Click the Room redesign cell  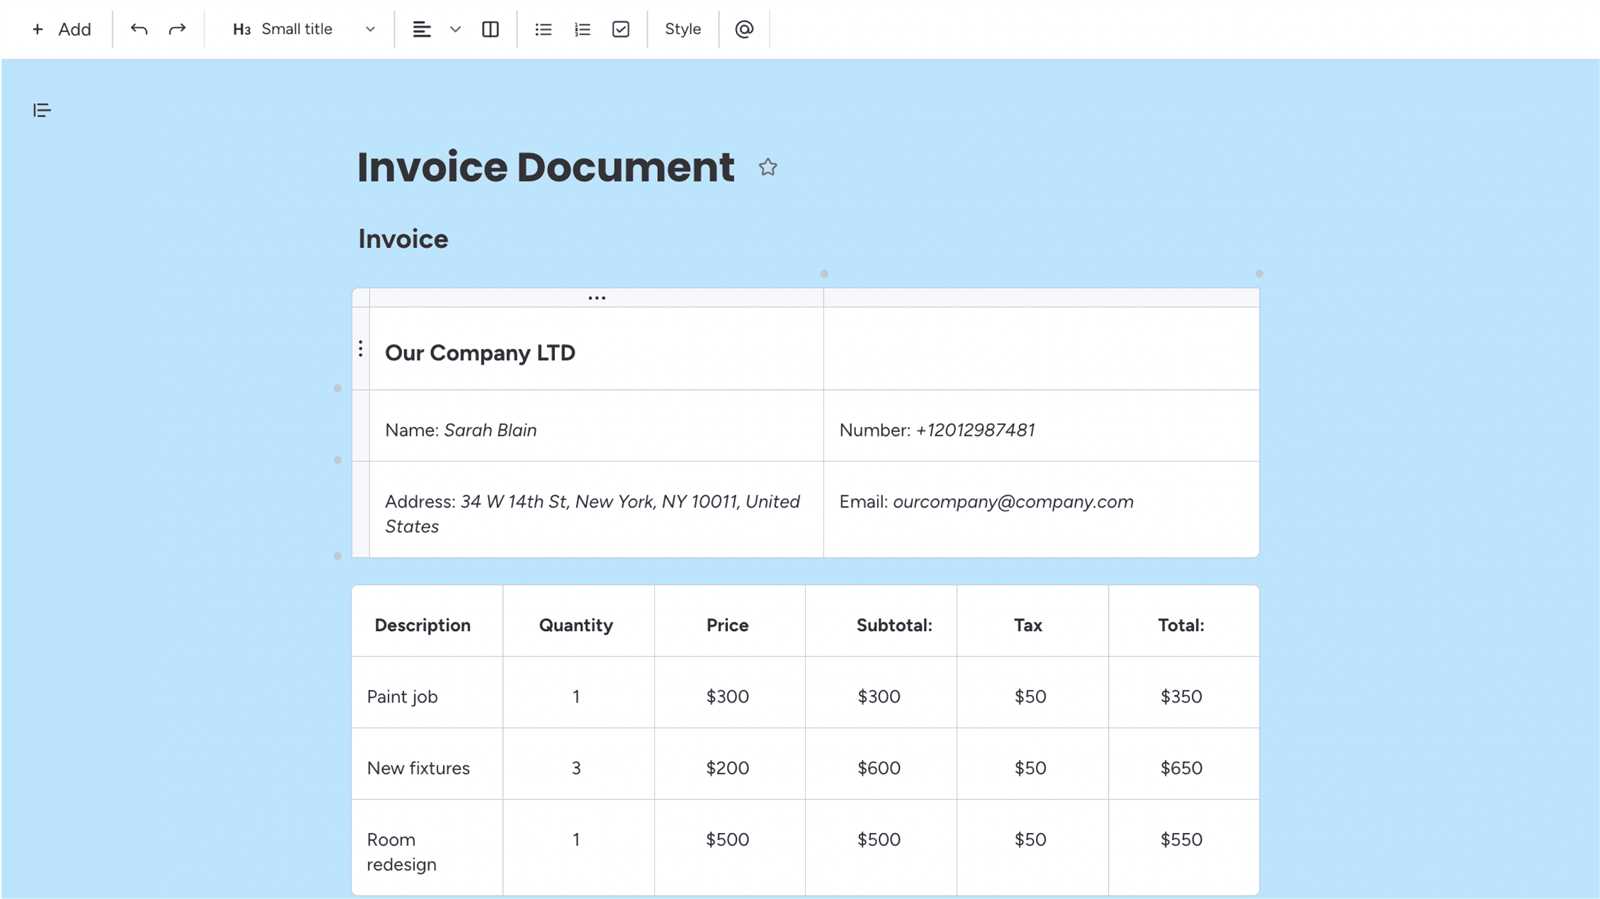(427, 848)
